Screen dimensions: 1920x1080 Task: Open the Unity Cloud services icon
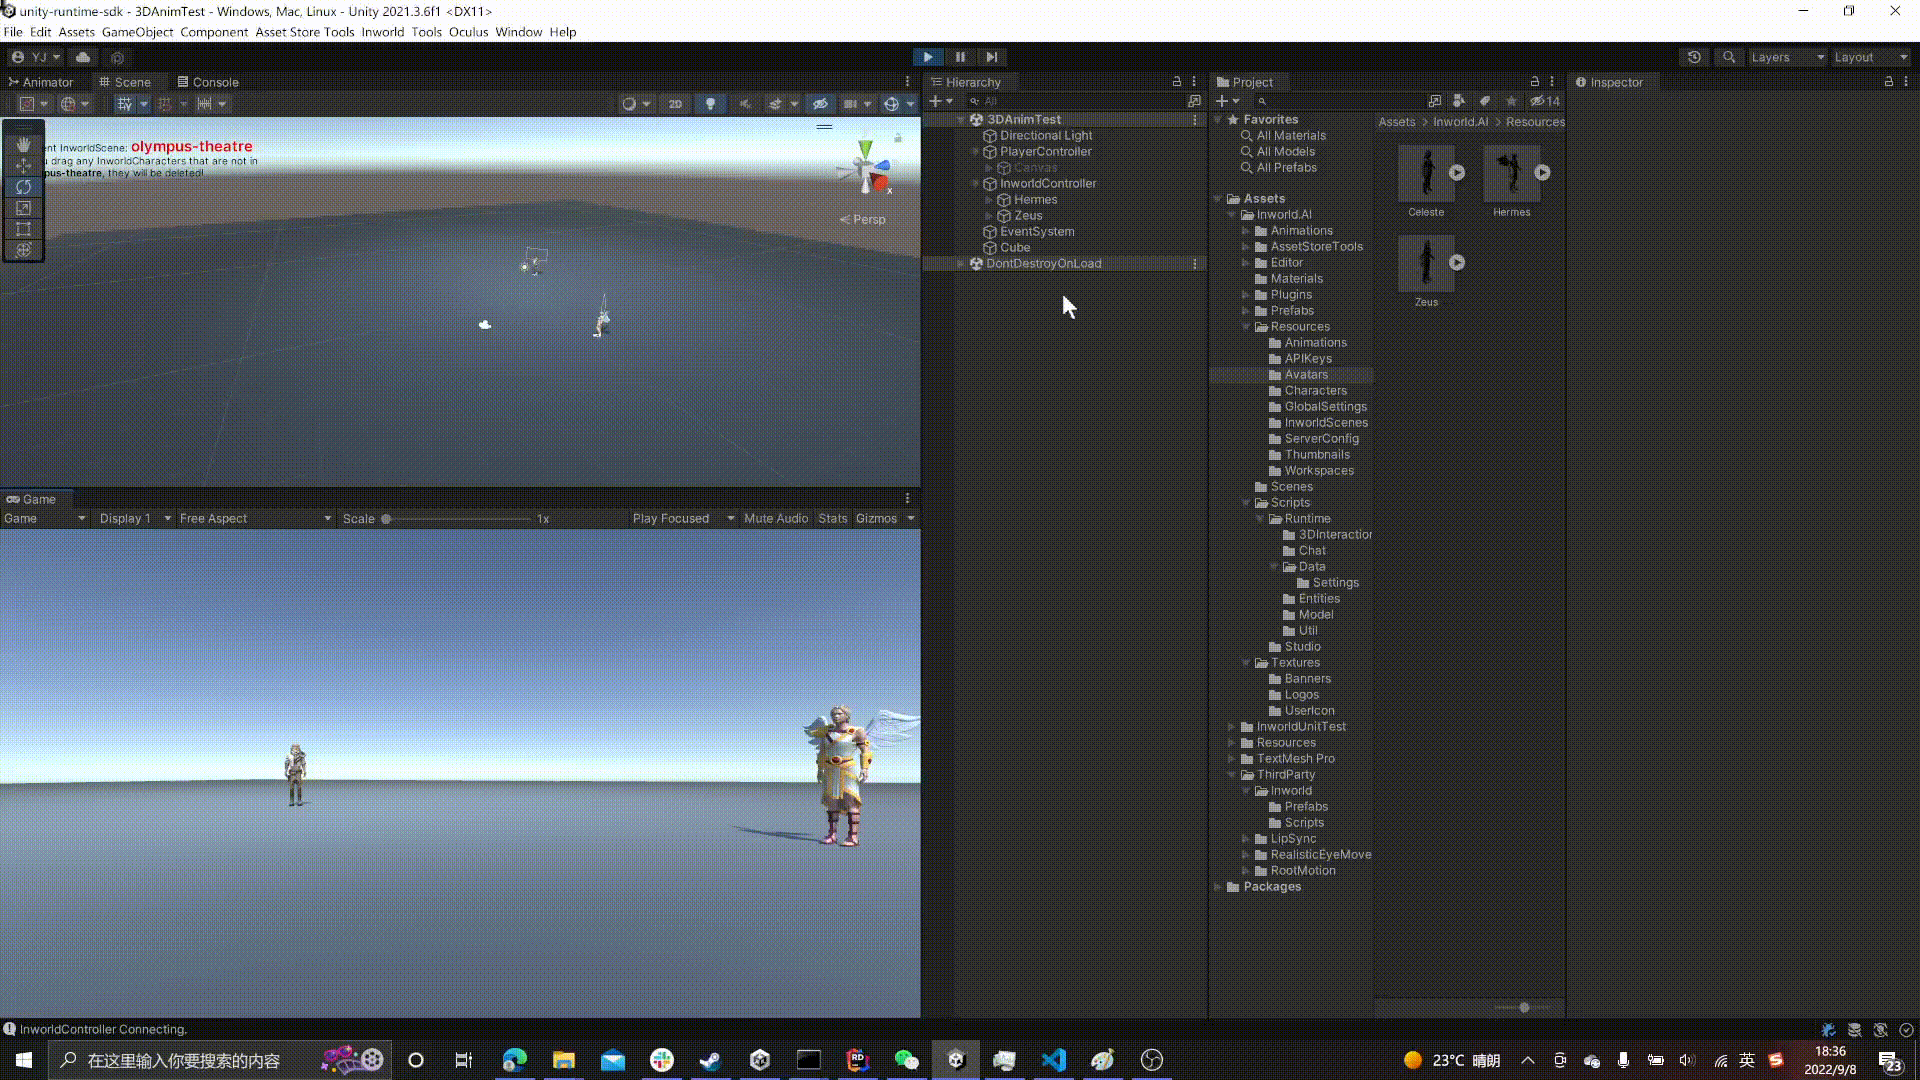pos(83,57)
